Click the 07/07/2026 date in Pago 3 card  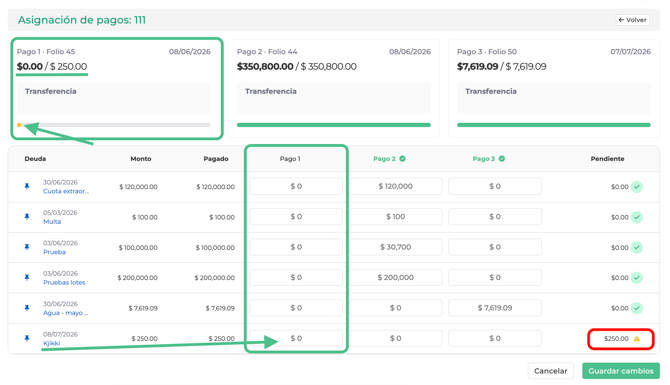[x=630, y=52]
